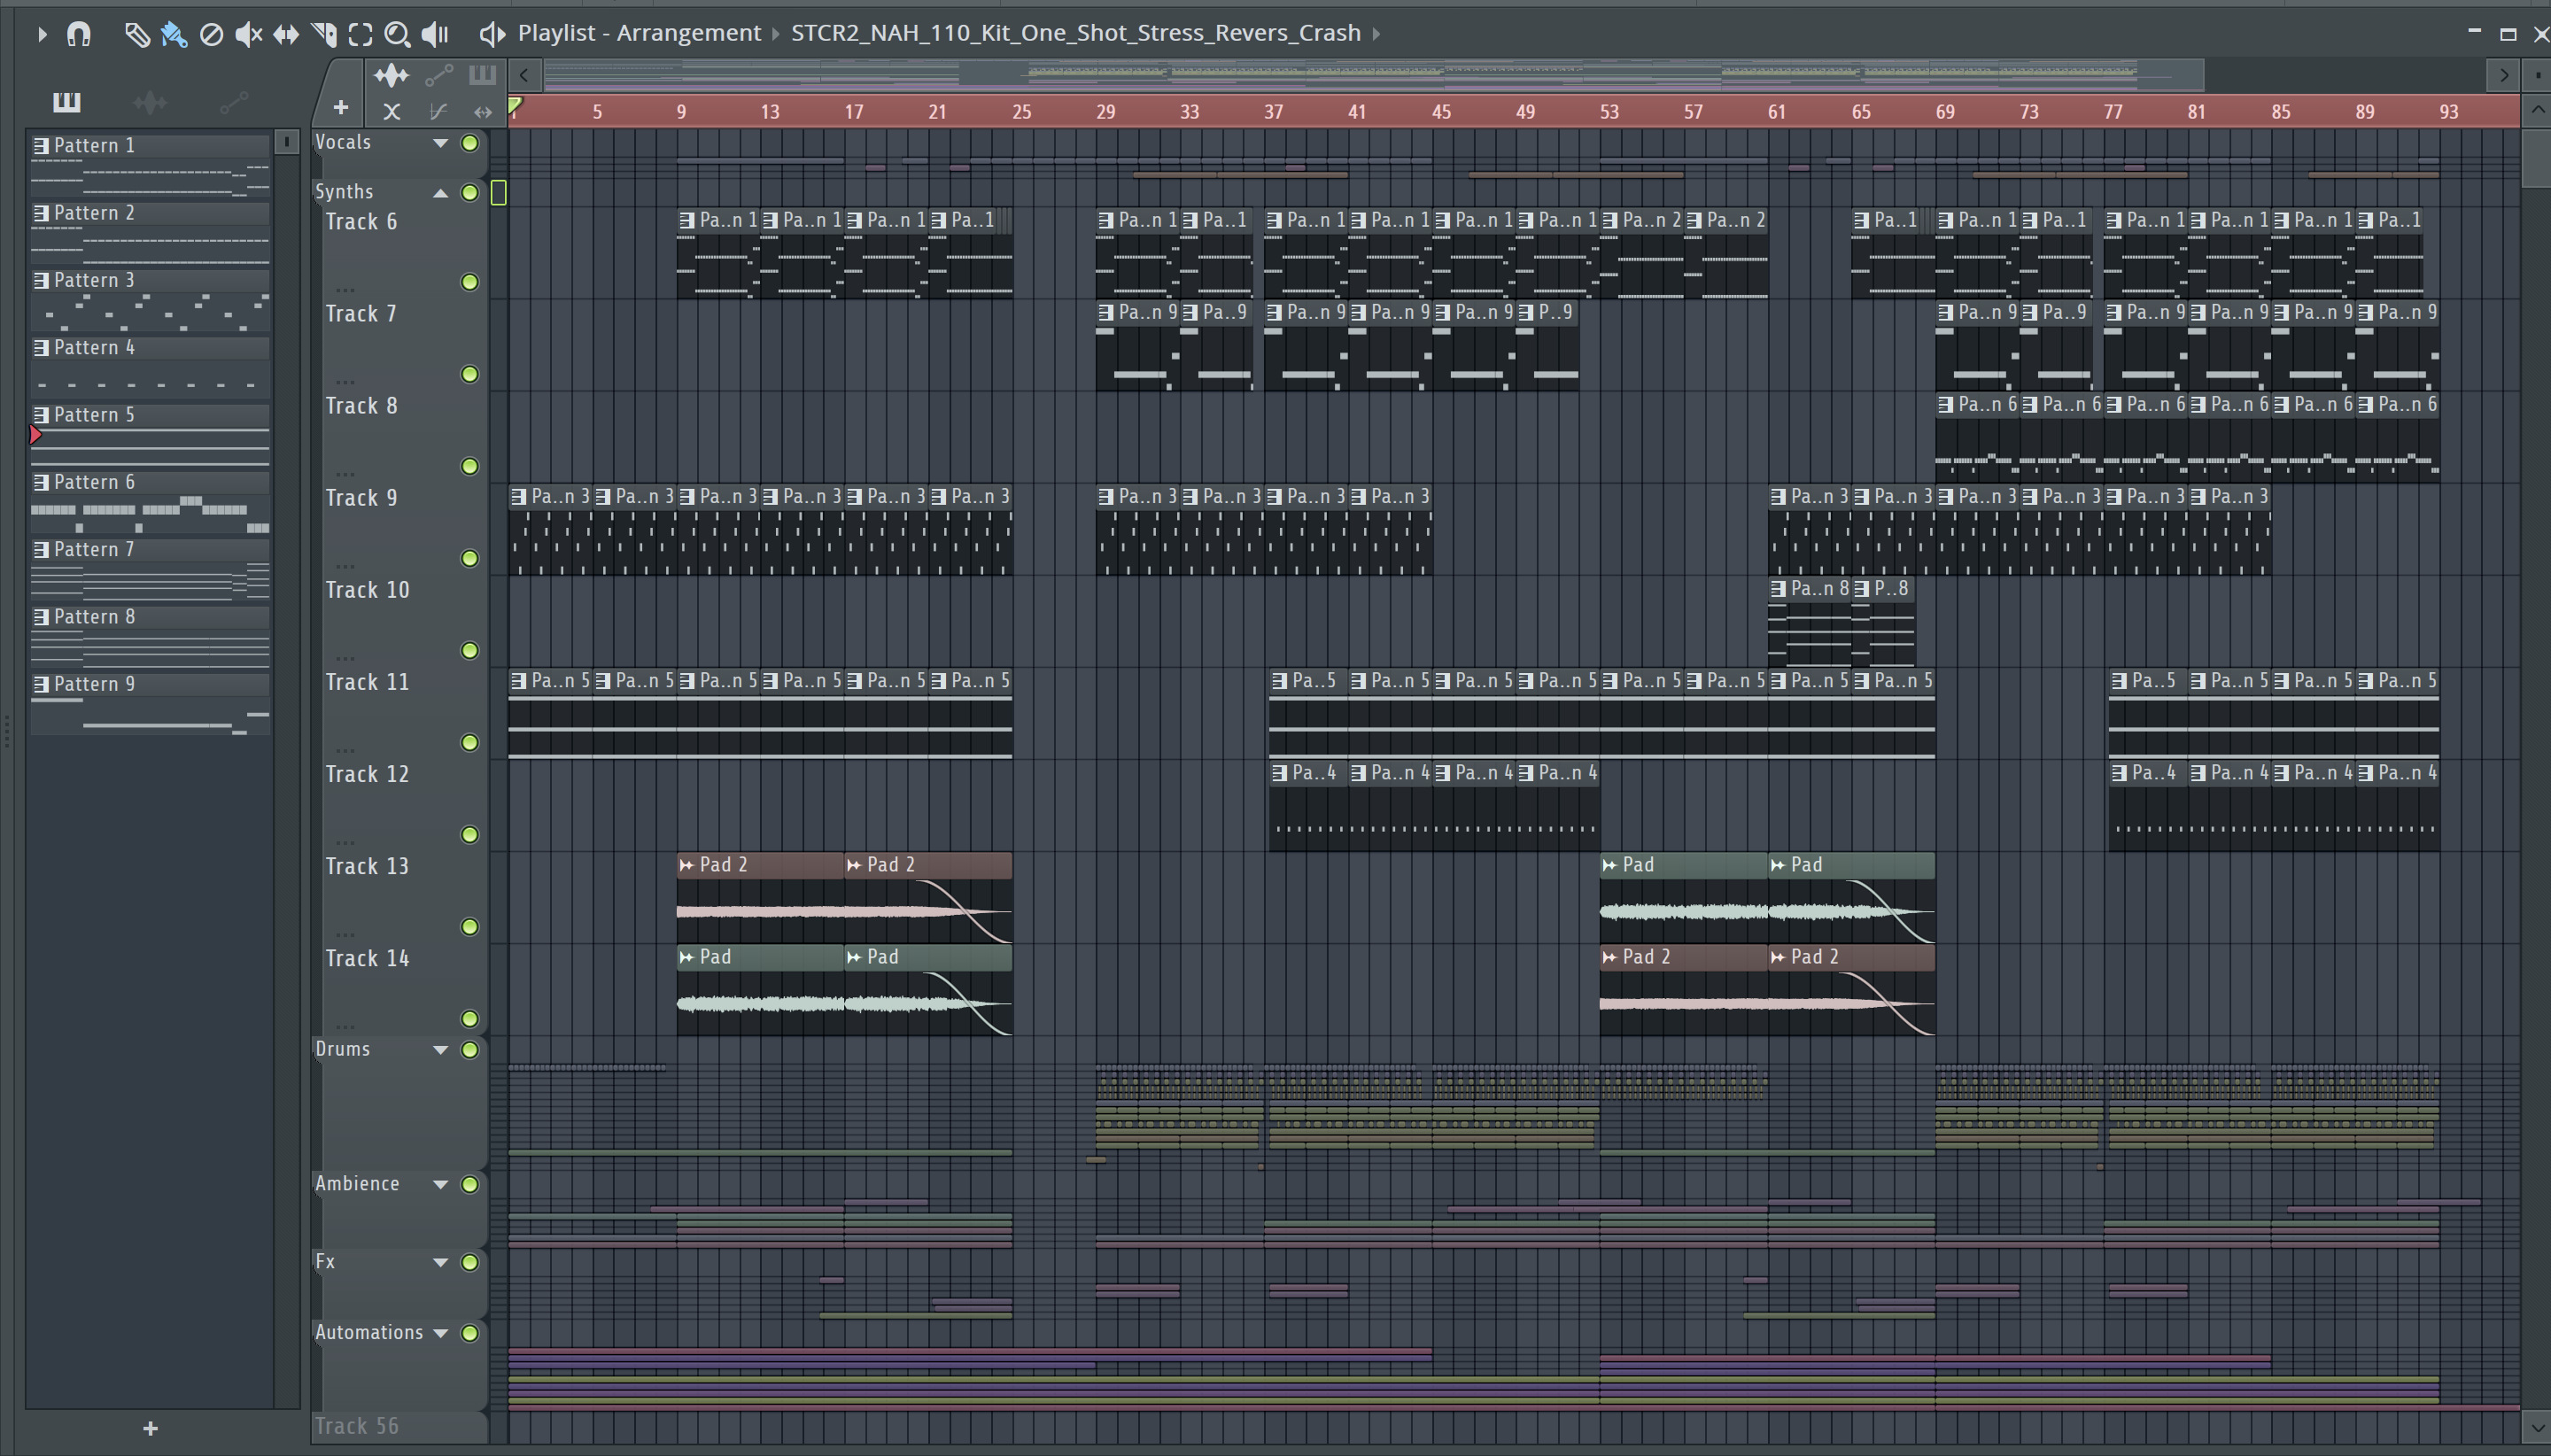Select the Zoom tool
The width and height of the screenshot is (2551, 1456).
pos(397,35)
